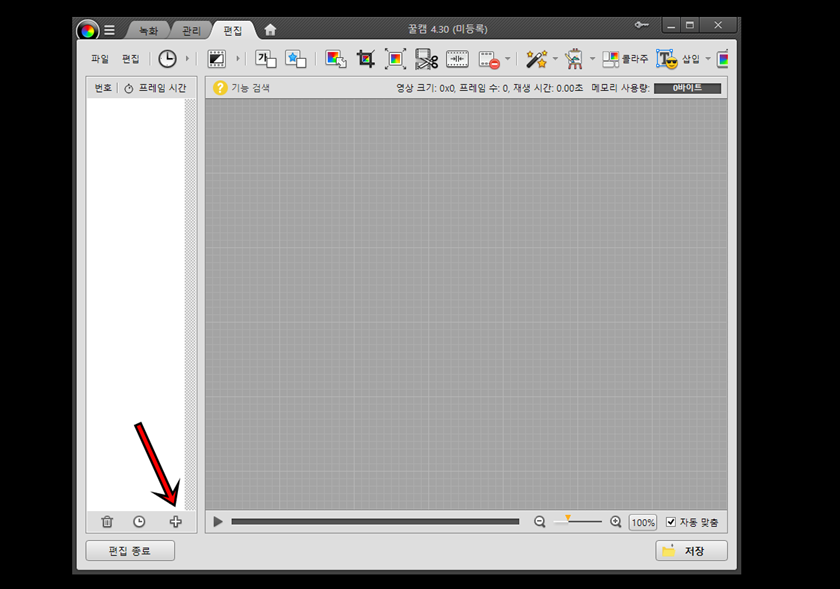Screen dimensions: 840x589
Task: Expand the arrow next to the film frame tool
Action: point(237,58)
